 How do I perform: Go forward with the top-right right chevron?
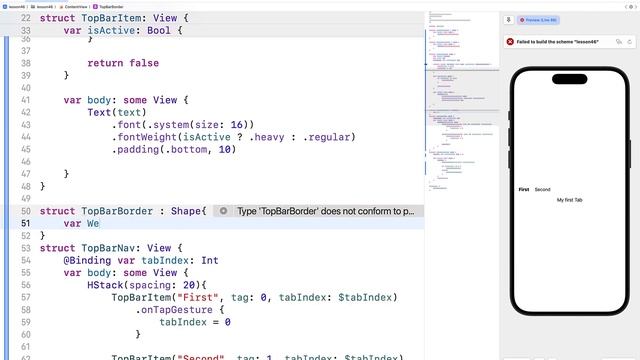[x=636, y=7]
